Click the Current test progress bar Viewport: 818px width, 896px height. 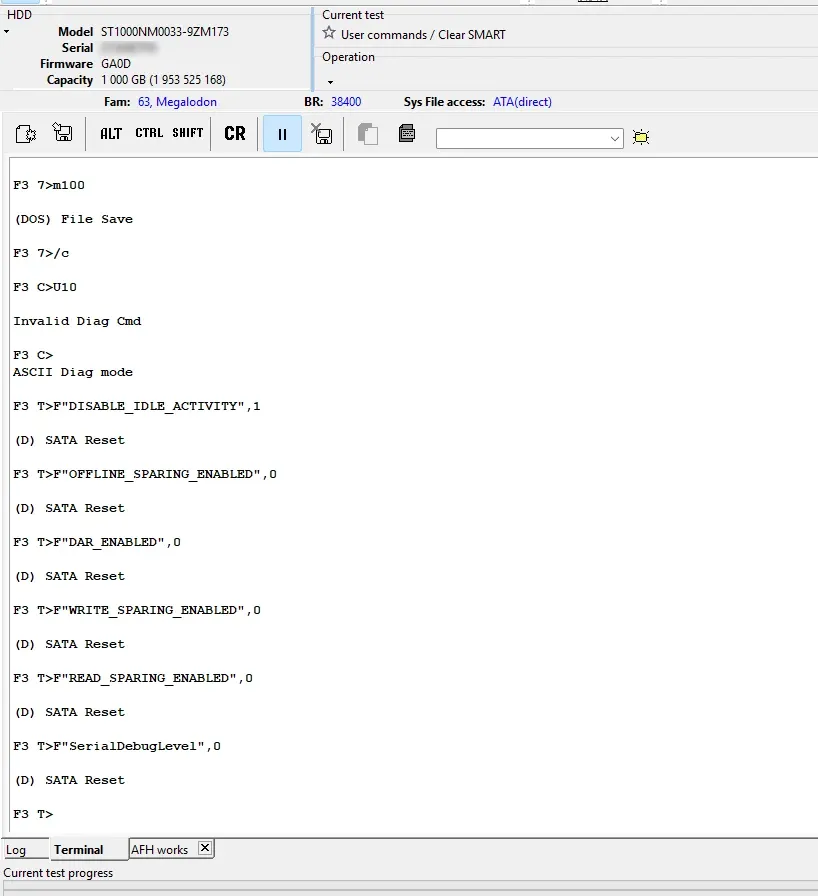pyautogui.click(x=411, y=890)
